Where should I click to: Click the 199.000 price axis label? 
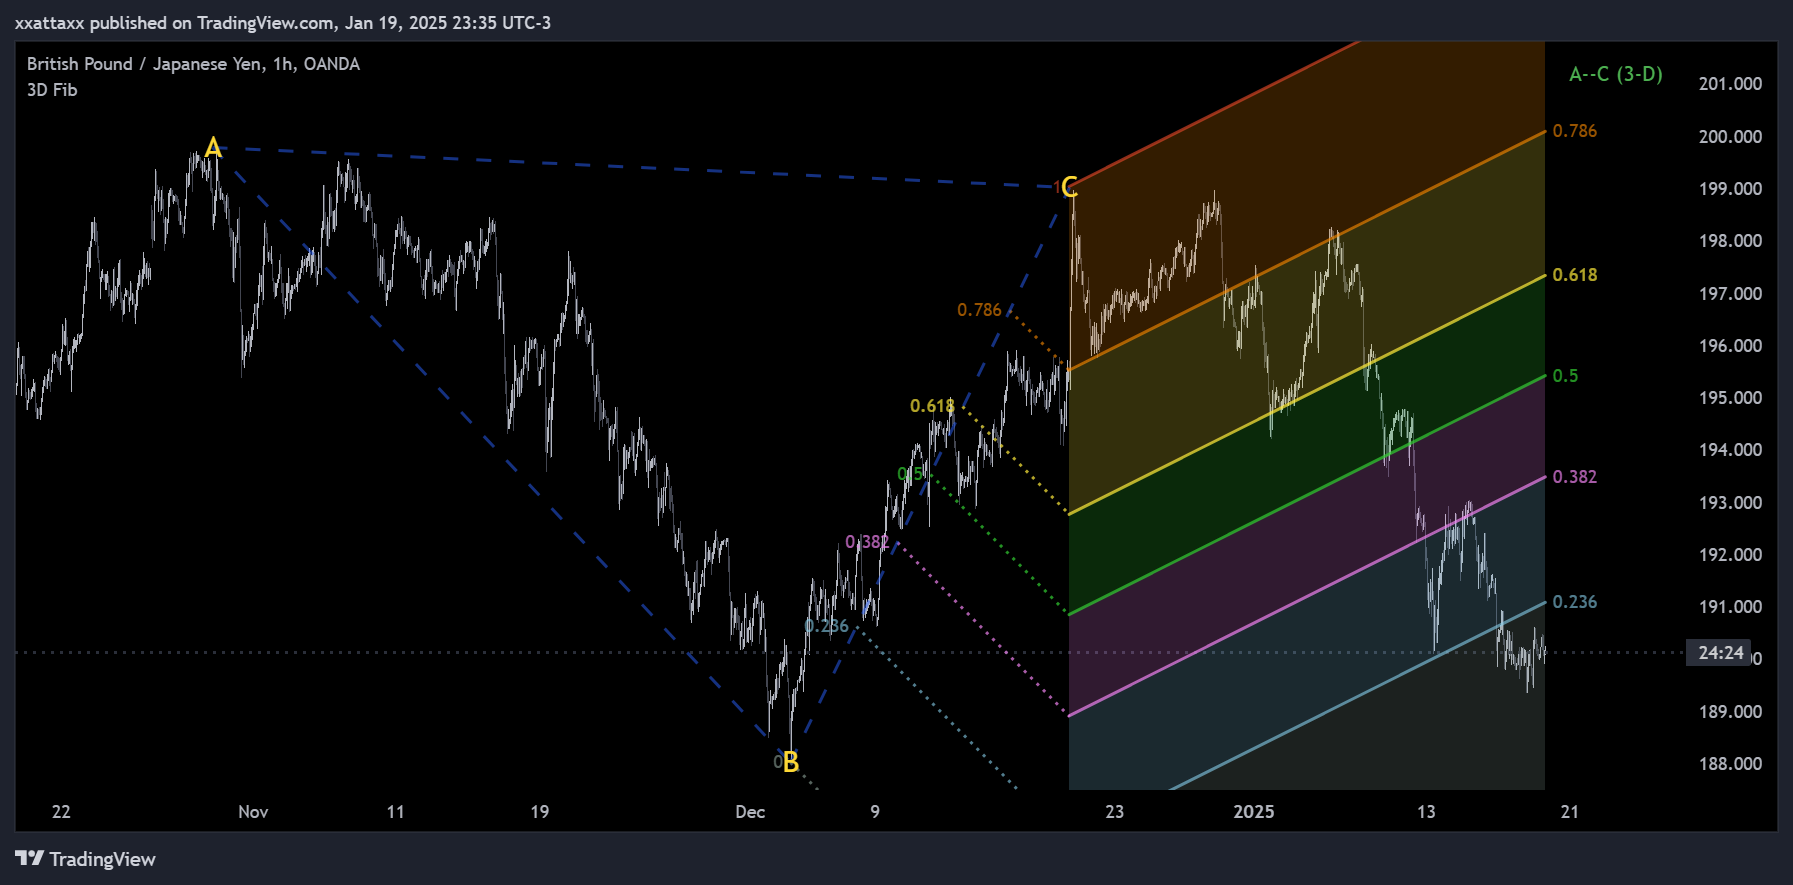[1730, 189]
